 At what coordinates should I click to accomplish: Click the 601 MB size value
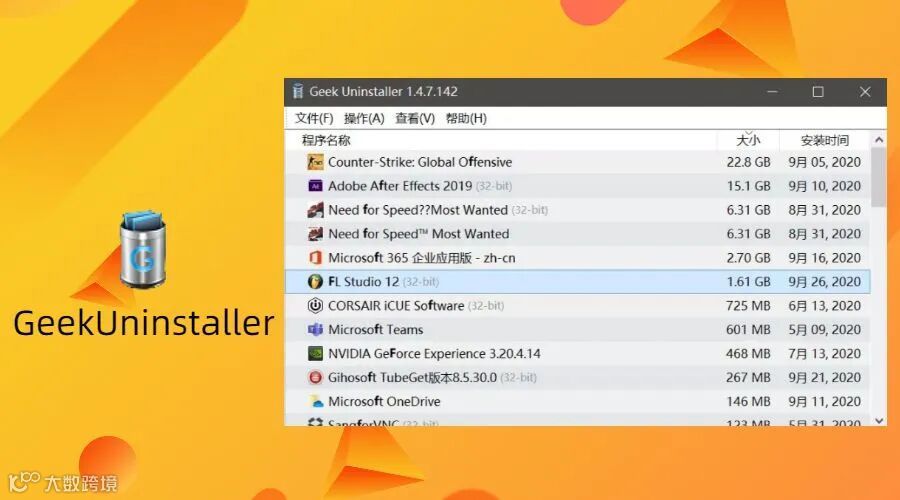tap(748, 330)
